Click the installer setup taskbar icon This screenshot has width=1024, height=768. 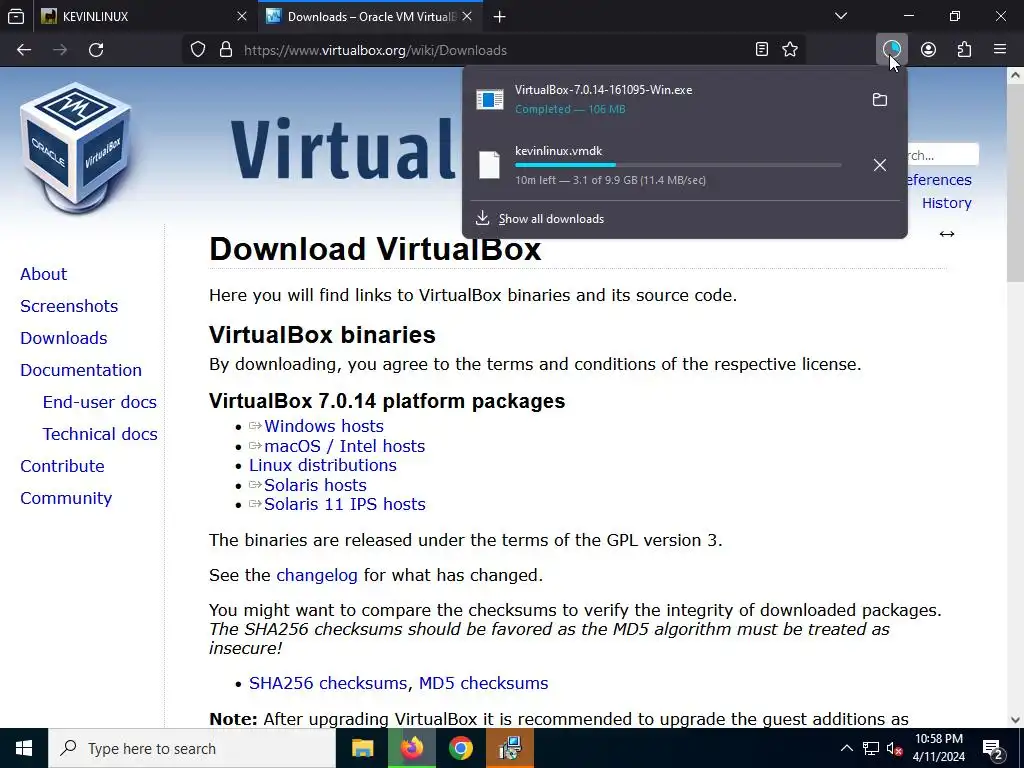(509, 748)
